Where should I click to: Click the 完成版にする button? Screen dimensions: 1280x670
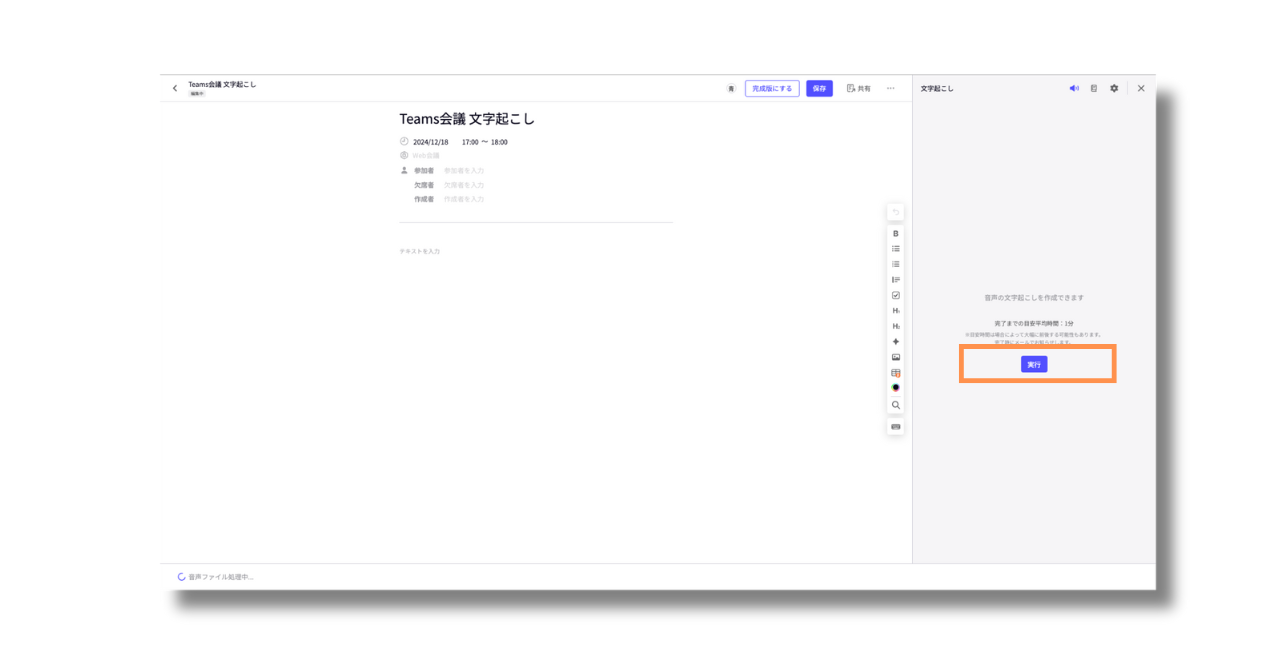coord(771,88)
